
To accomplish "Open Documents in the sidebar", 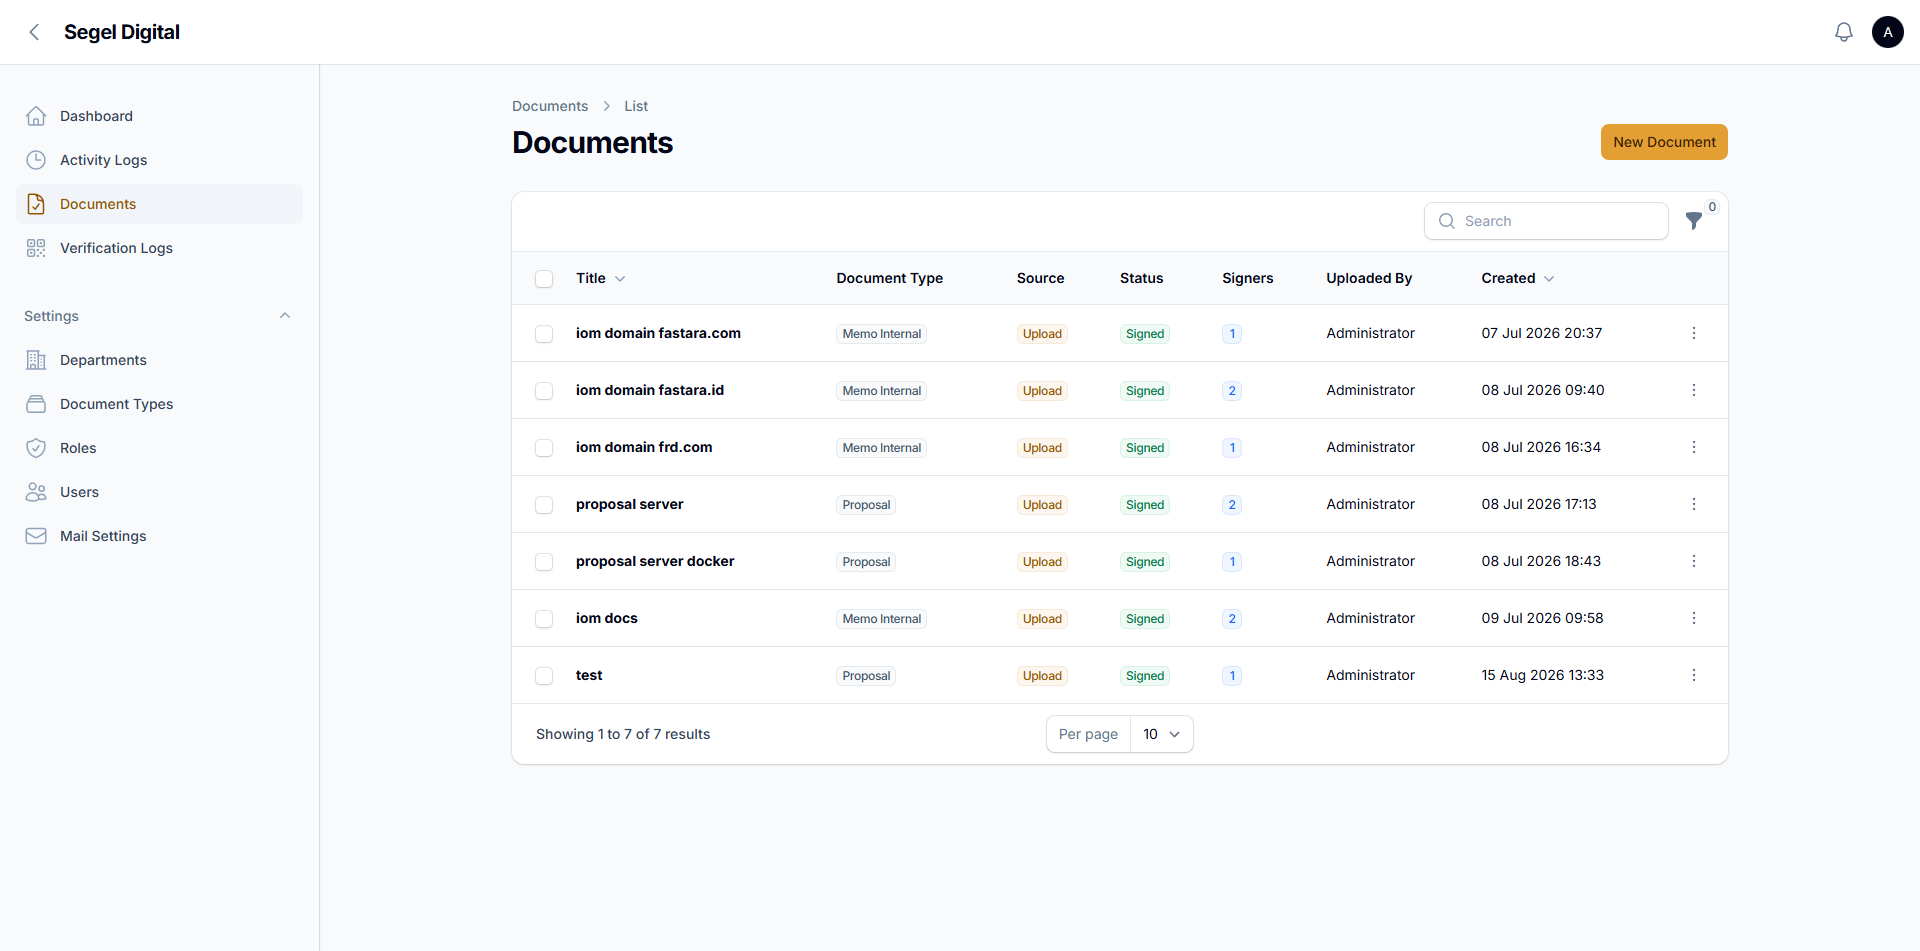I will tap(160, 204).
